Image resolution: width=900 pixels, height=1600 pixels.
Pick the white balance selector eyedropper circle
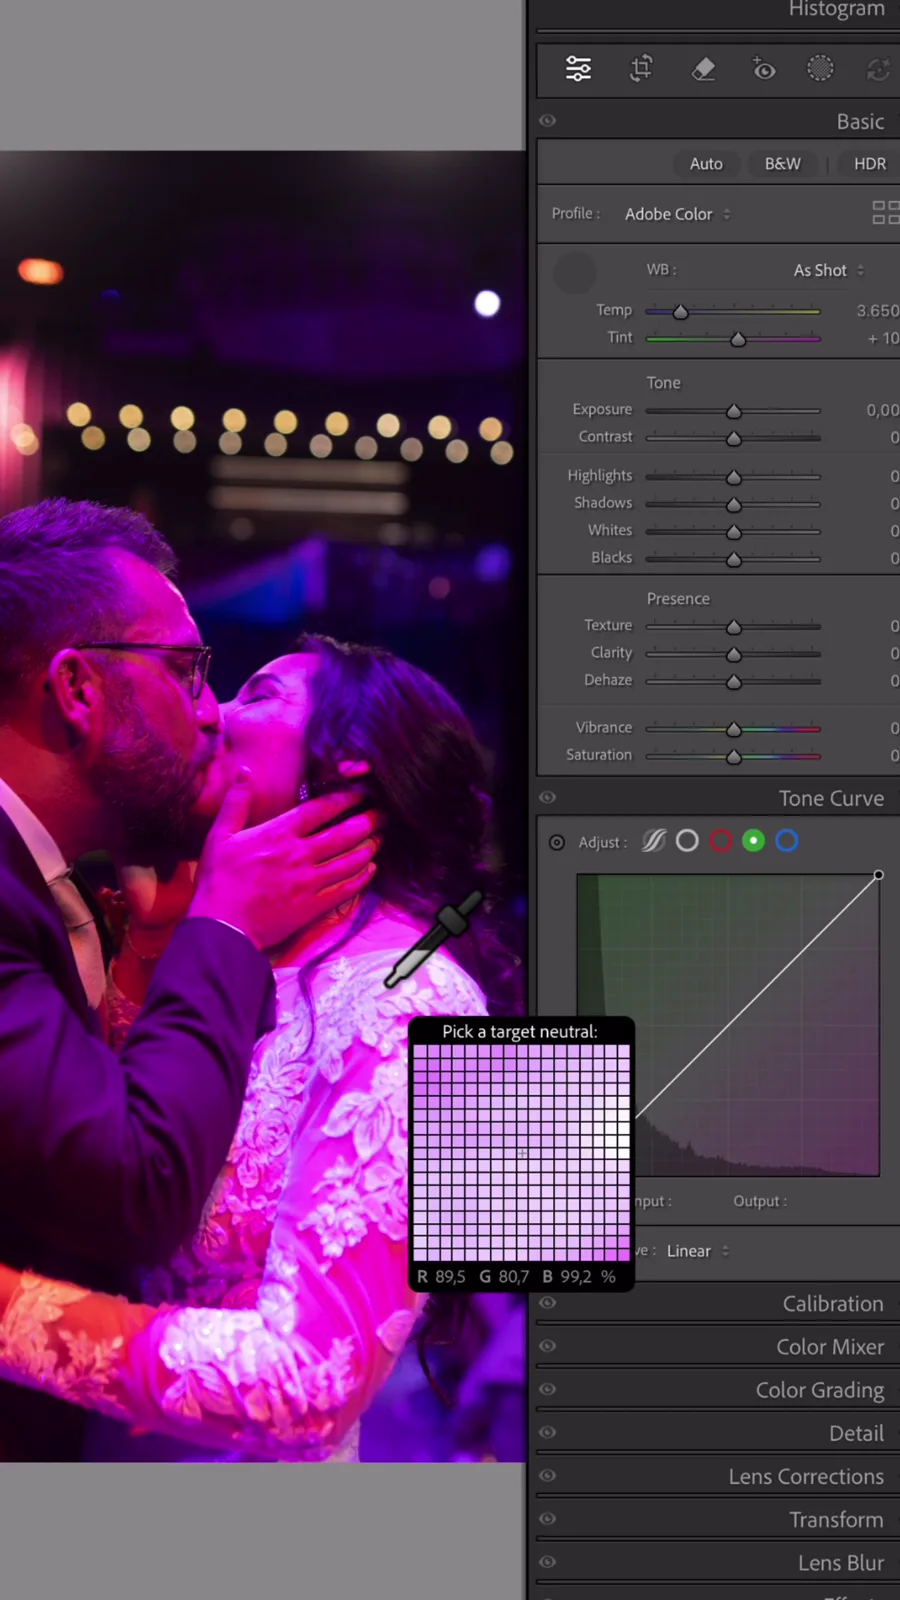[x=575, y=272]
